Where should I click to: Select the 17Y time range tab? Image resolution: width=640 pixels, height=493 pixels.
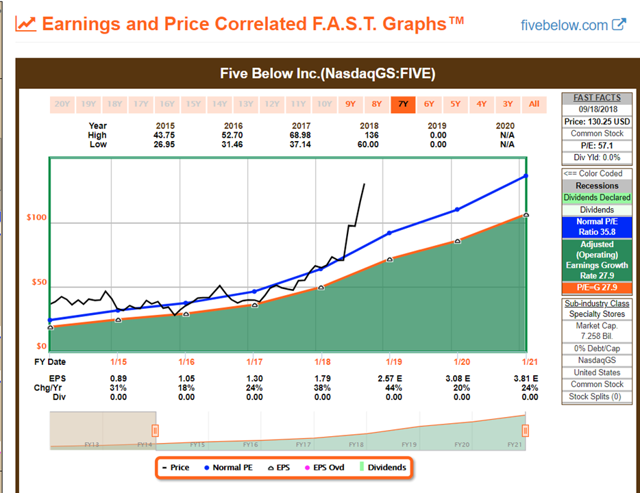tap(141, 104)
